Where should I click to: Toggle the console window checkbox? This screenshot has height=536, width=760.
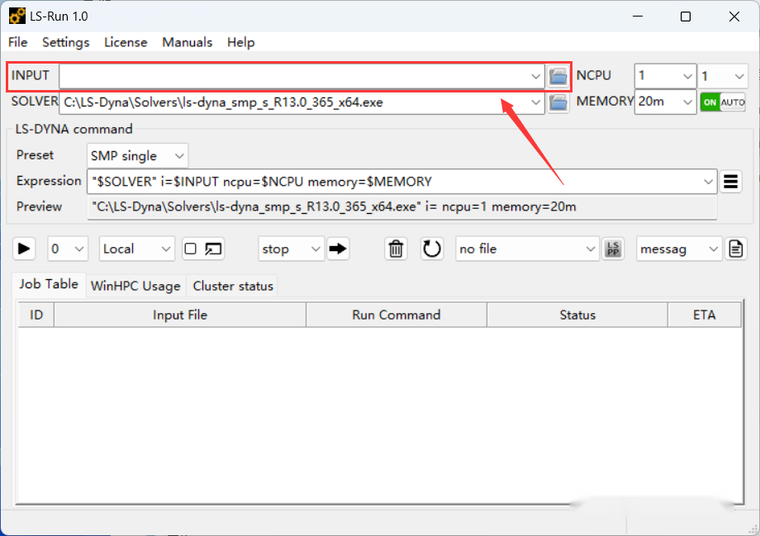tap(190, 249)
